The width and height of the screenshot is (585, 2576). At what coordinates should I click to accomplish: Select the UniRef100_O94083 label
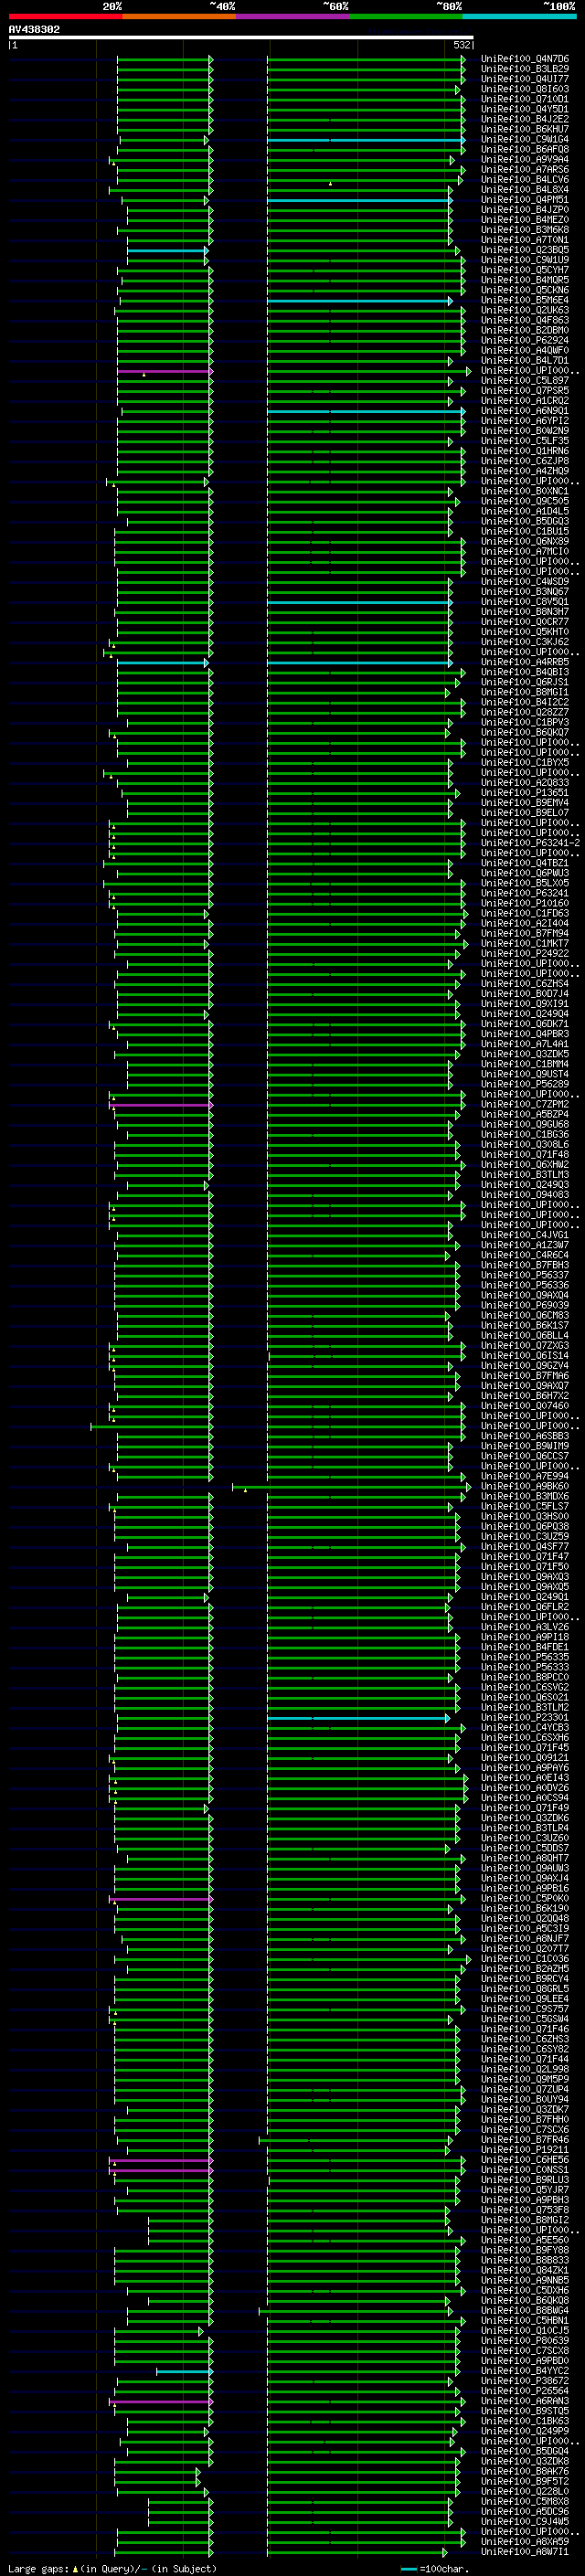point(525,1195)
